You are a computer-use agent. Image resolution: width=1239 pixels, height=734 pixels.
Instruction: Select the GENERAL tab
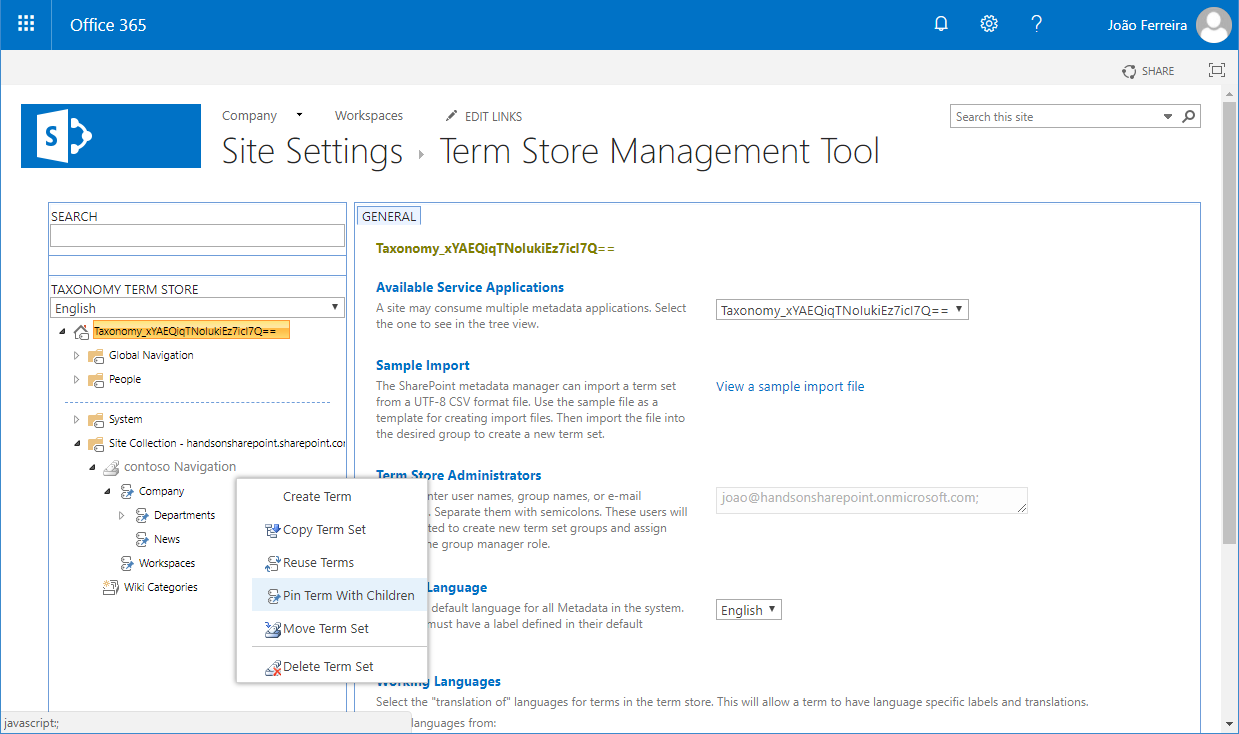tap(389, 216)
